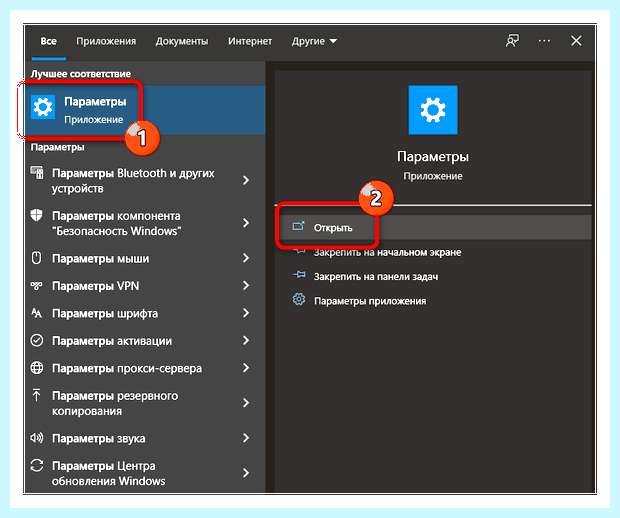Click the Windows Security shield icon
This screenshot has height=518, width=620.
[36, 216]
